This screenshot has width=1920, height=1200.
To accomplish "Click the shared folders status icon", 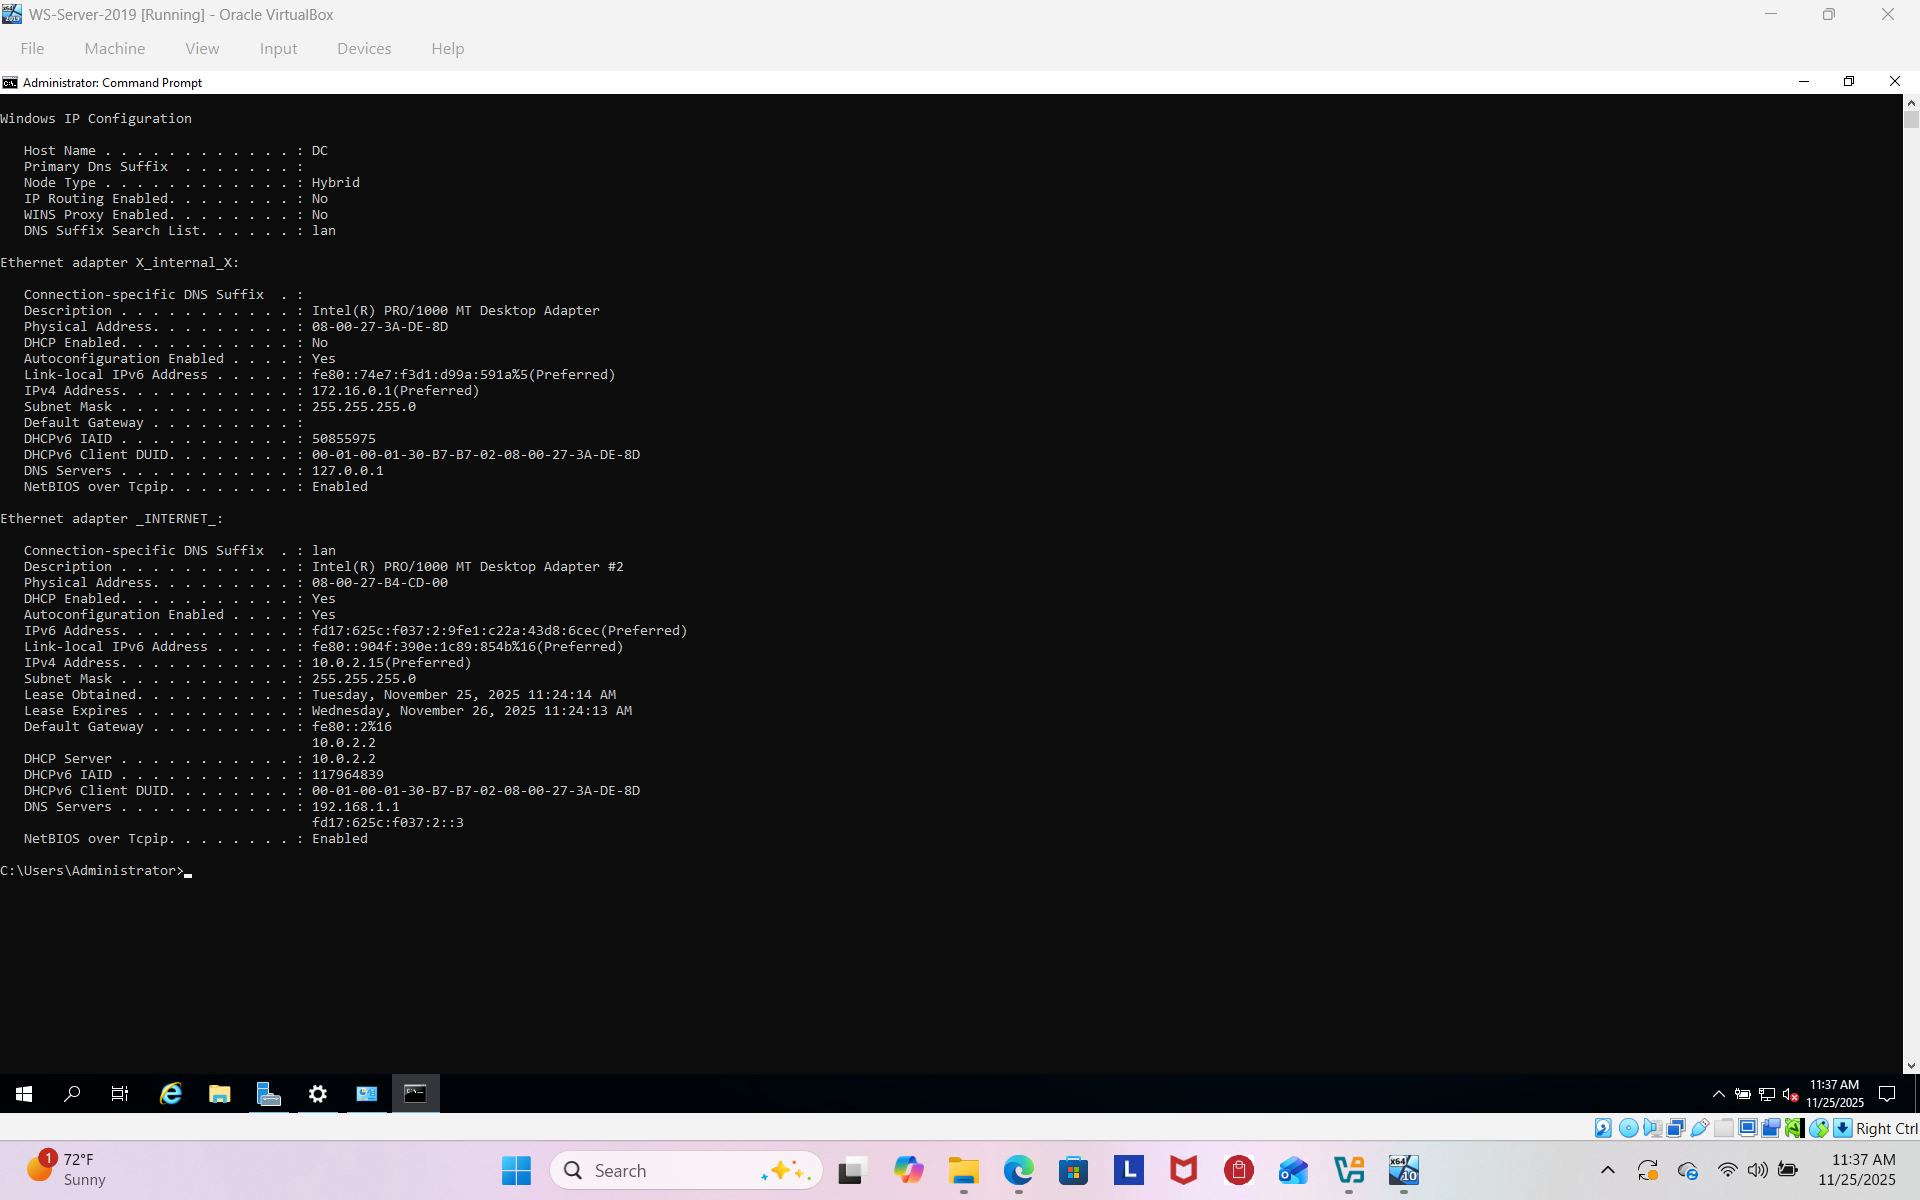I will click(1724, 1128).
